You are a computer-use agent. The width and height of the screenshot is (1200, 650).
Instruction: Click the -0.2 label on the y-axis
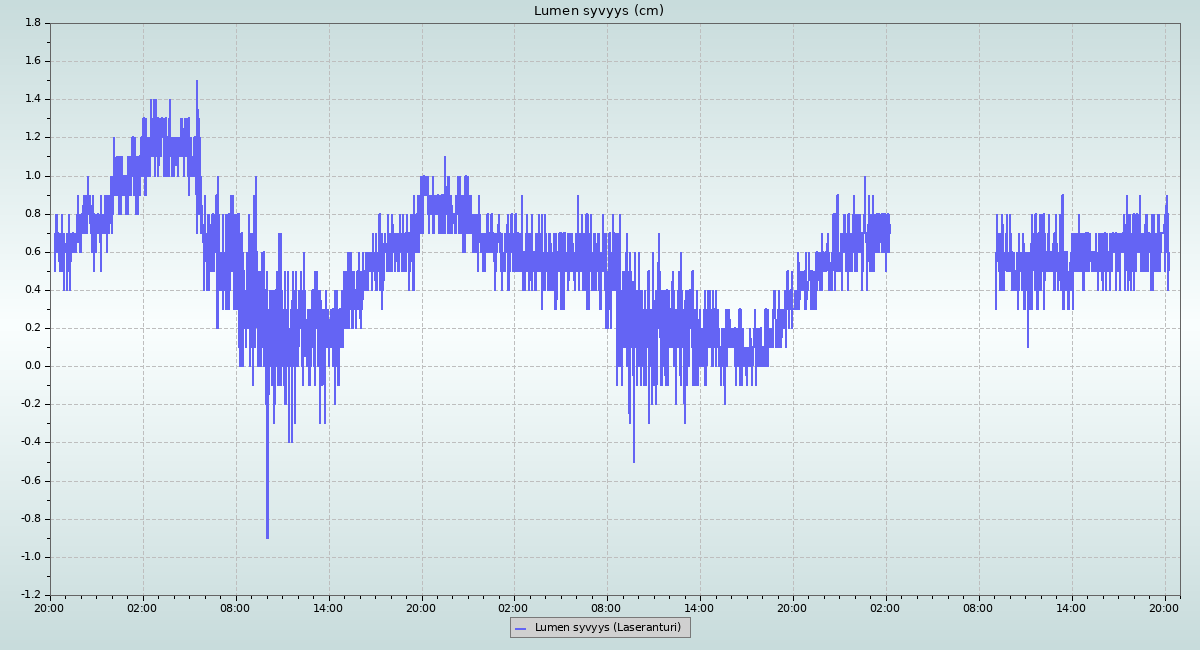(x=29, y=404)
